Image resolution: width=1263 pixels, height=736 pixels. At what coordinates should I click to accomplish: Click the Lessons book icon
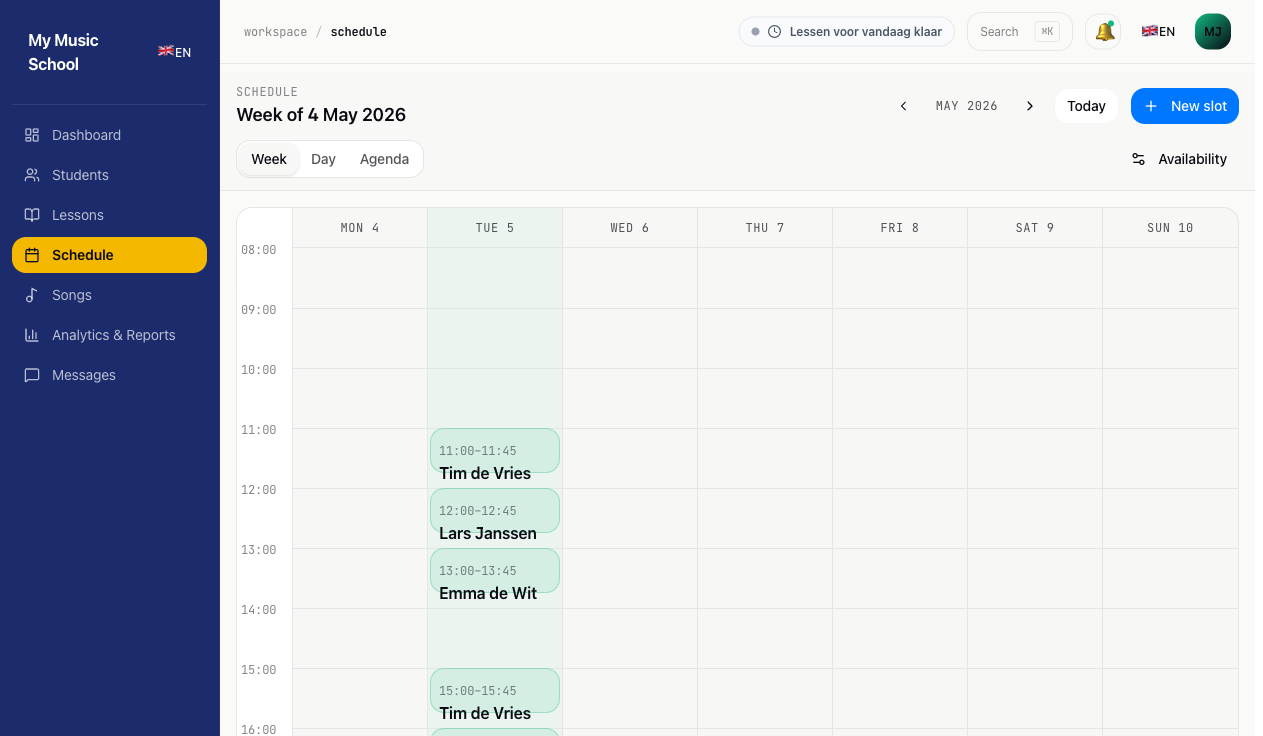[x=32, y=215]
